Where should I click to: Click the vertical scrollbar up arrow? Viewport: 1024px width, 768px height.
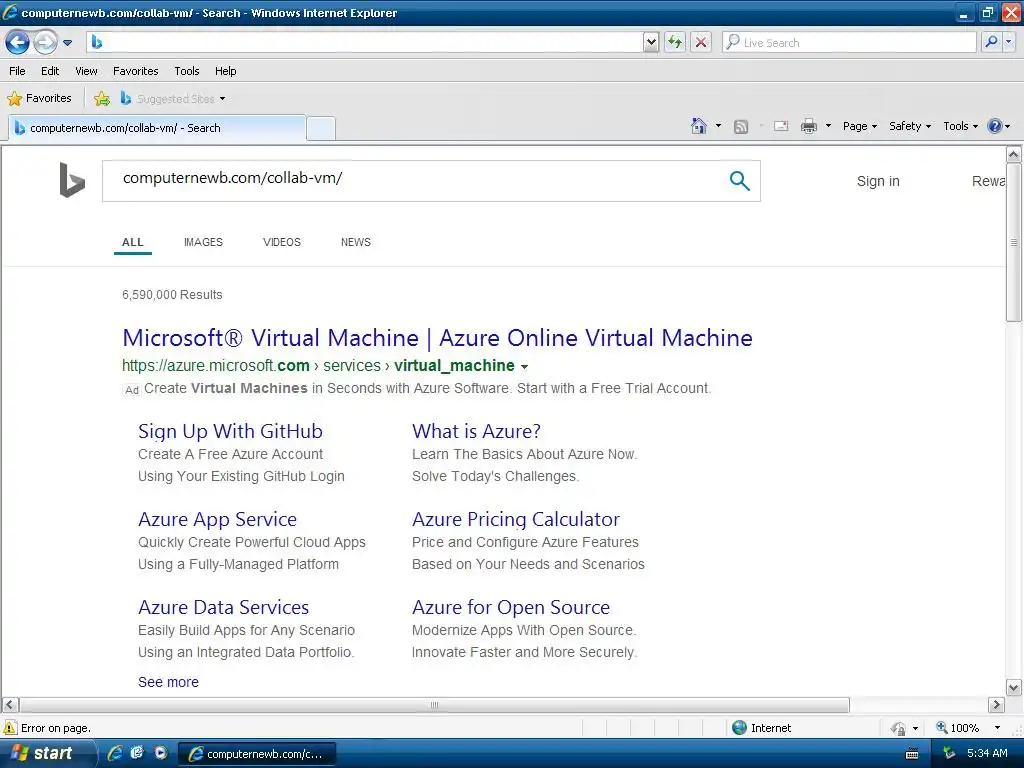pos(1014,154)
